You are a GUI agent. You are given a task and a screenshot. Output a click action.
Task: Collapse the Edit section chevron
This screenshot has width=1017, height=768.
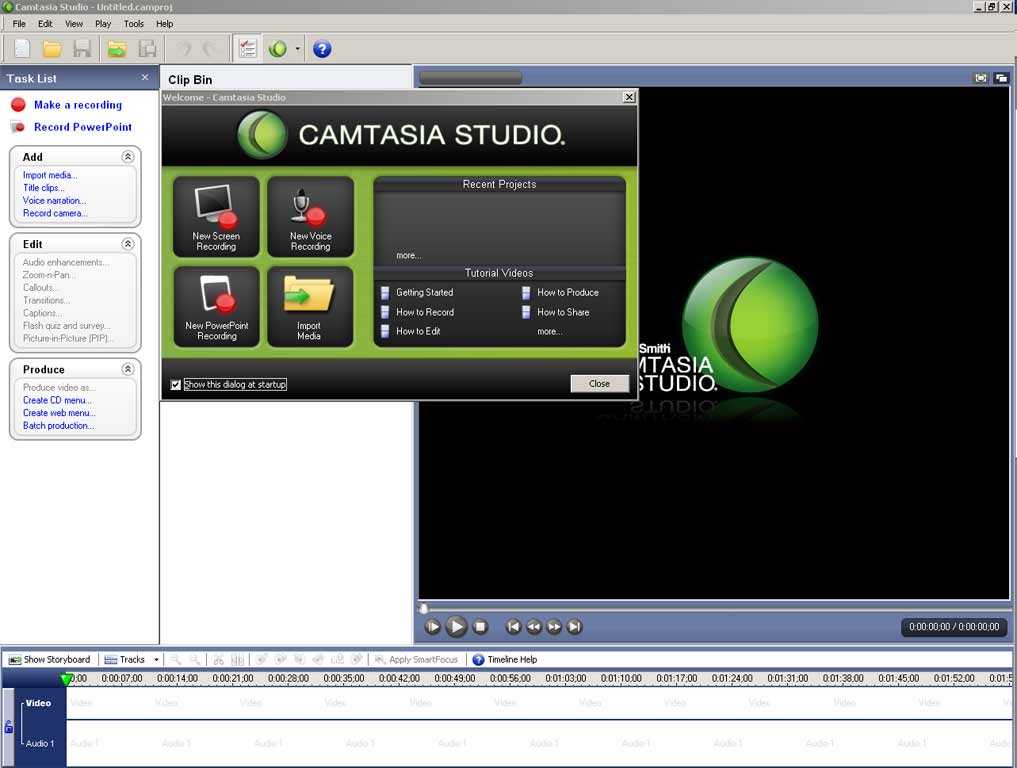[x=128, y=244]
